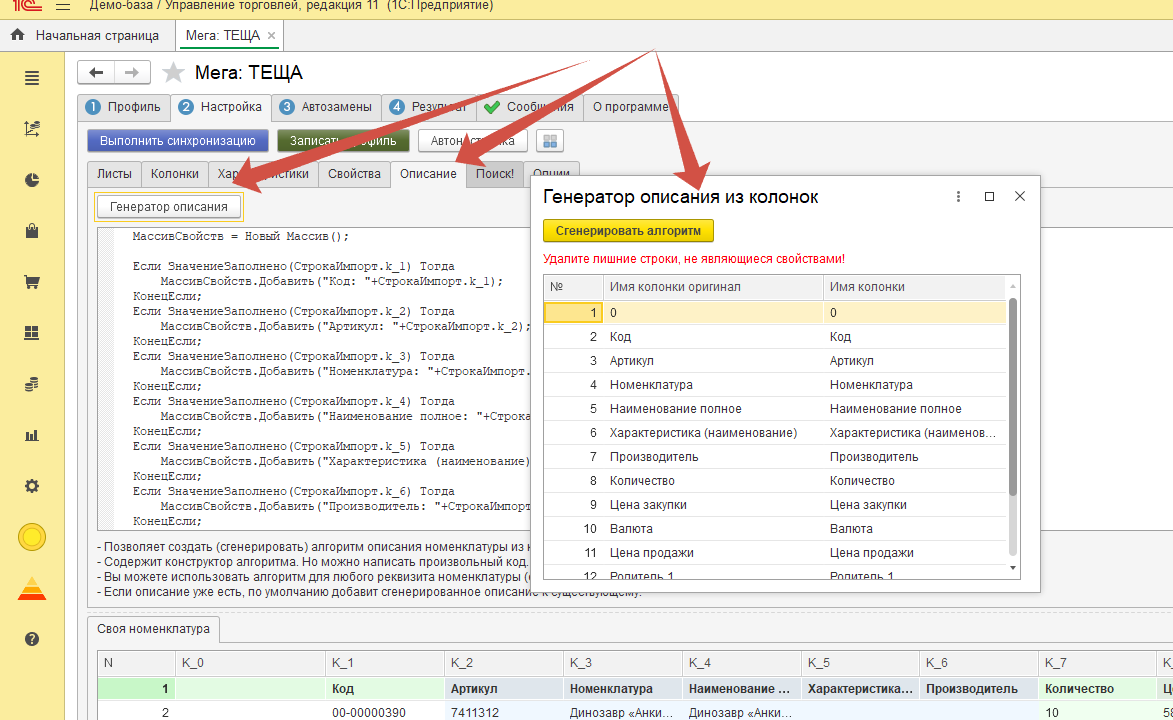Select row 11 Цена продажи in the dialog

[x=775, y=552]
